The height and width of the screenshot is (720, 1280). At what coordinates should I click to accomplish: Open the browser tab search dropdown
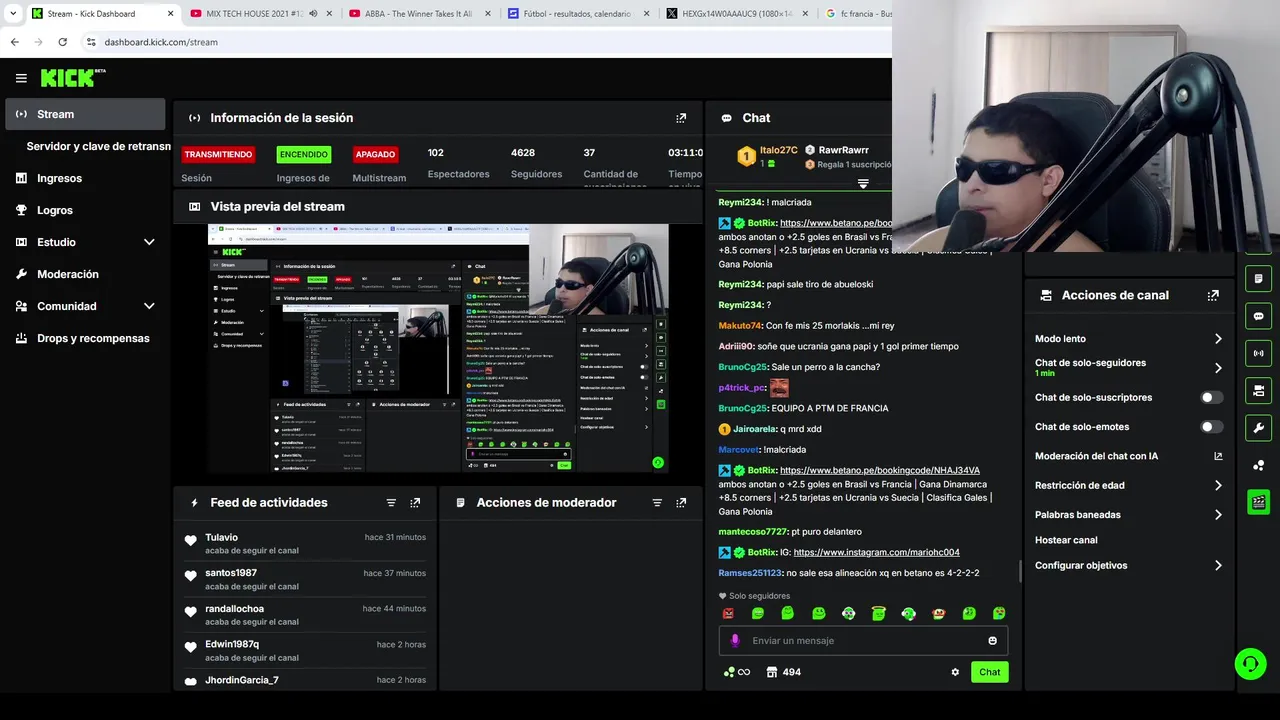[x=13, y=14]
